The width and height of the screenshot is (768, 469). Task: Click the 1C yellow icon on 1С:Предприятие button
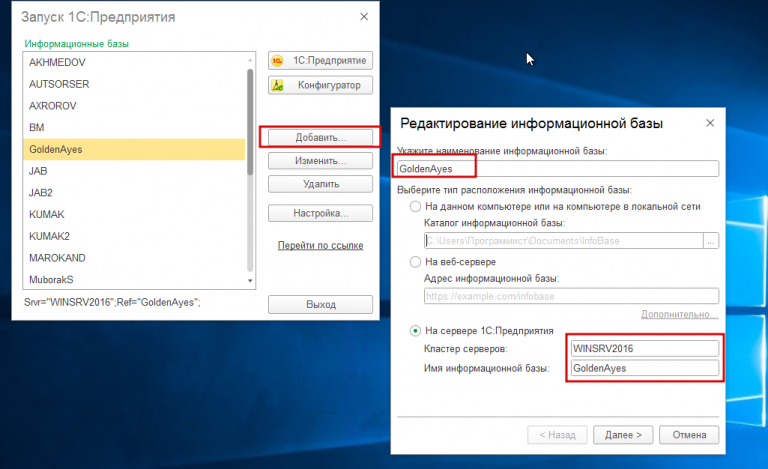point(277,61)
